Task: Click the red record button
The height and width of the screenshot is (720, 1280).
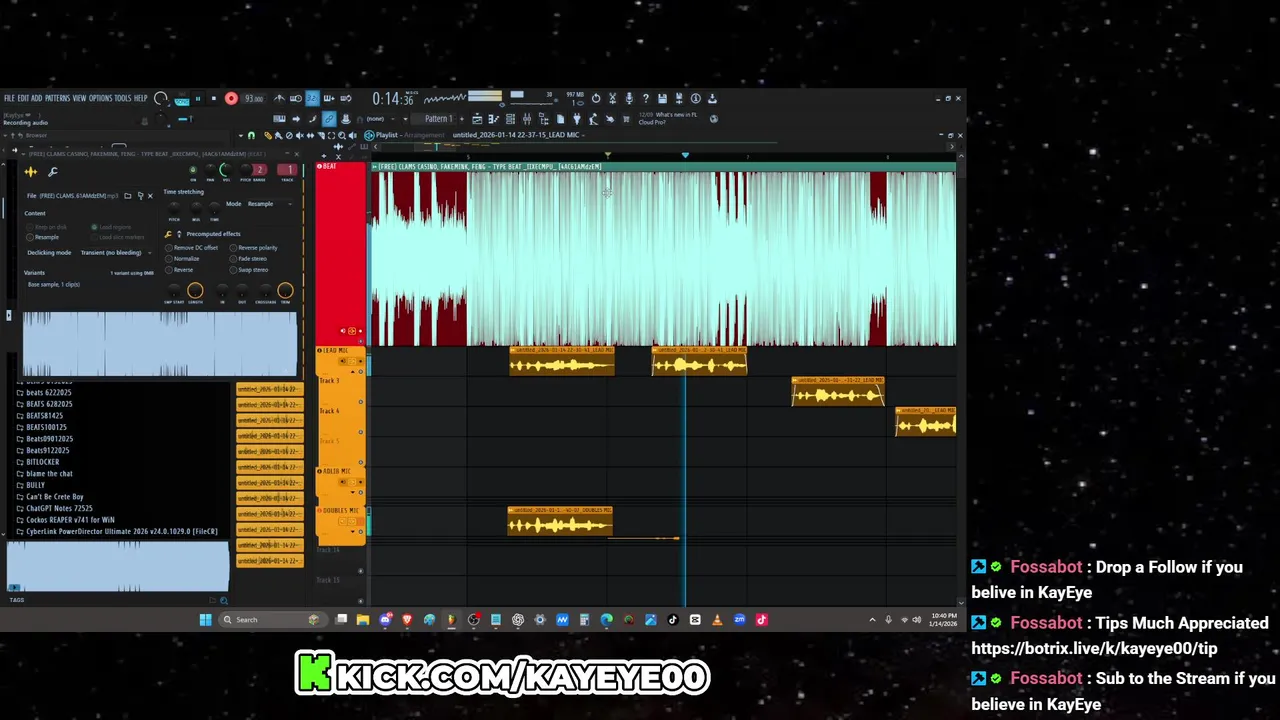Action: 231,98
